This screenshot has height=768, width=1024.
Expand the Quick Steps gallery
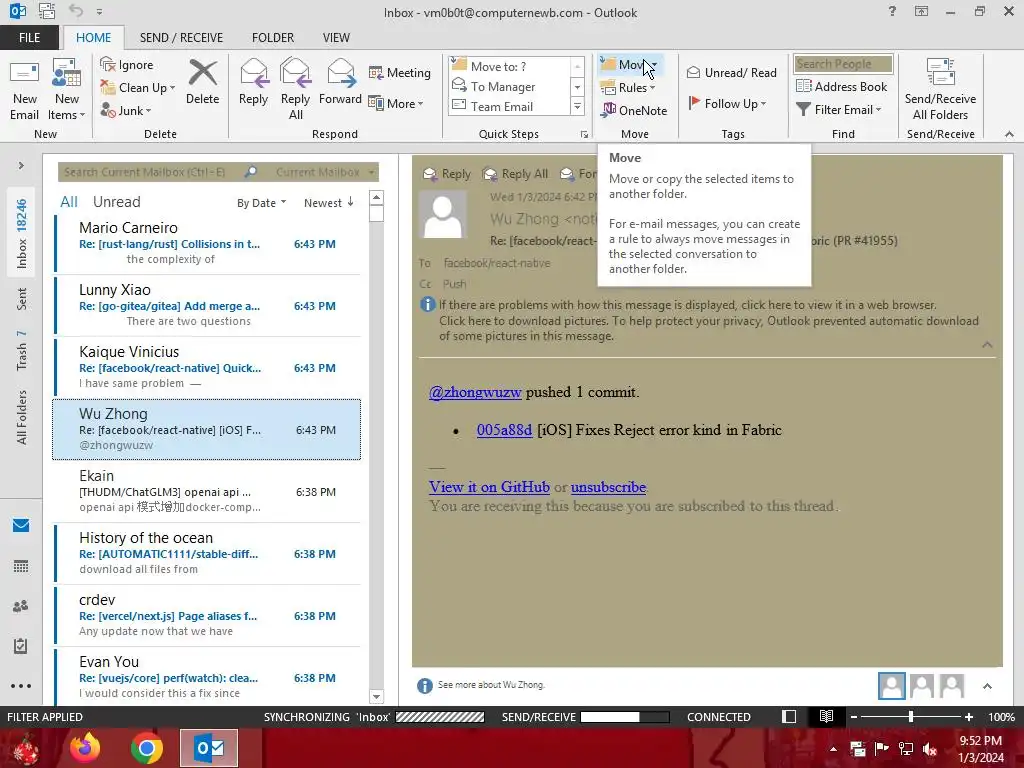coord(577,106)
